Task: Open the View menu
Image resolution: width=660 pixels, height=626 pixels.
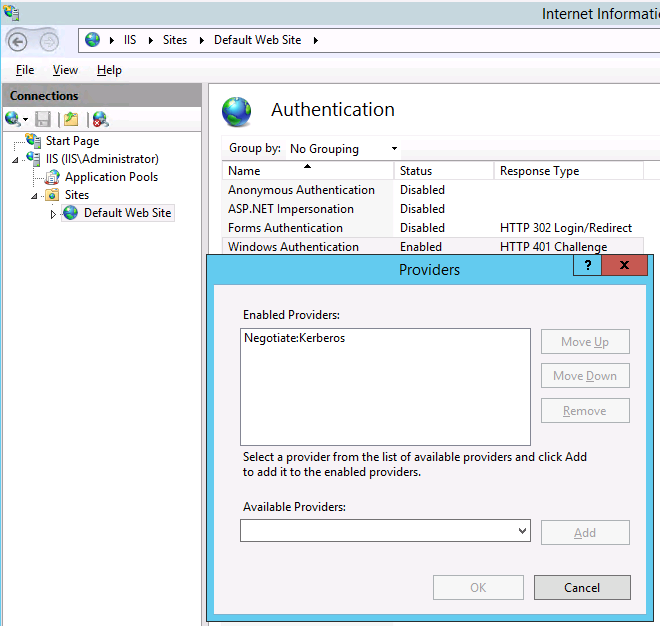Action: 65,70
